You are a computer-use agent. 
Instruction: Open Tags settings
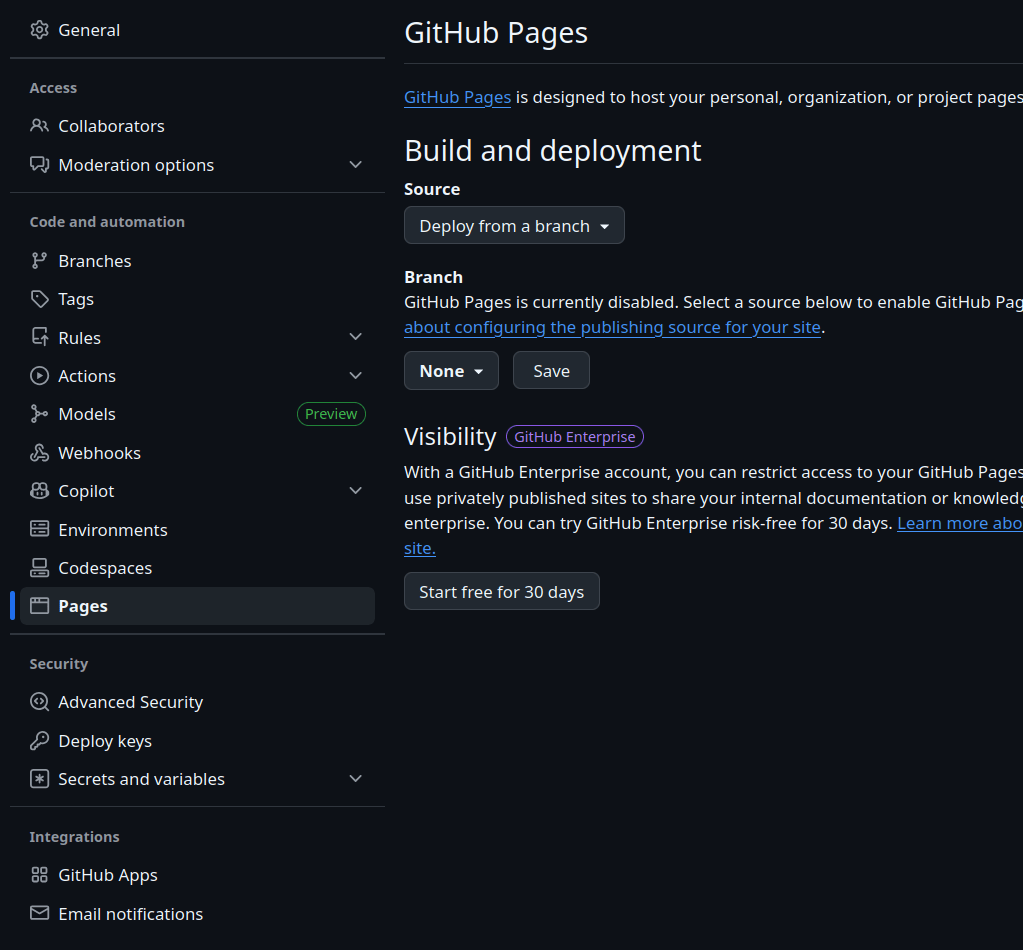197,299
